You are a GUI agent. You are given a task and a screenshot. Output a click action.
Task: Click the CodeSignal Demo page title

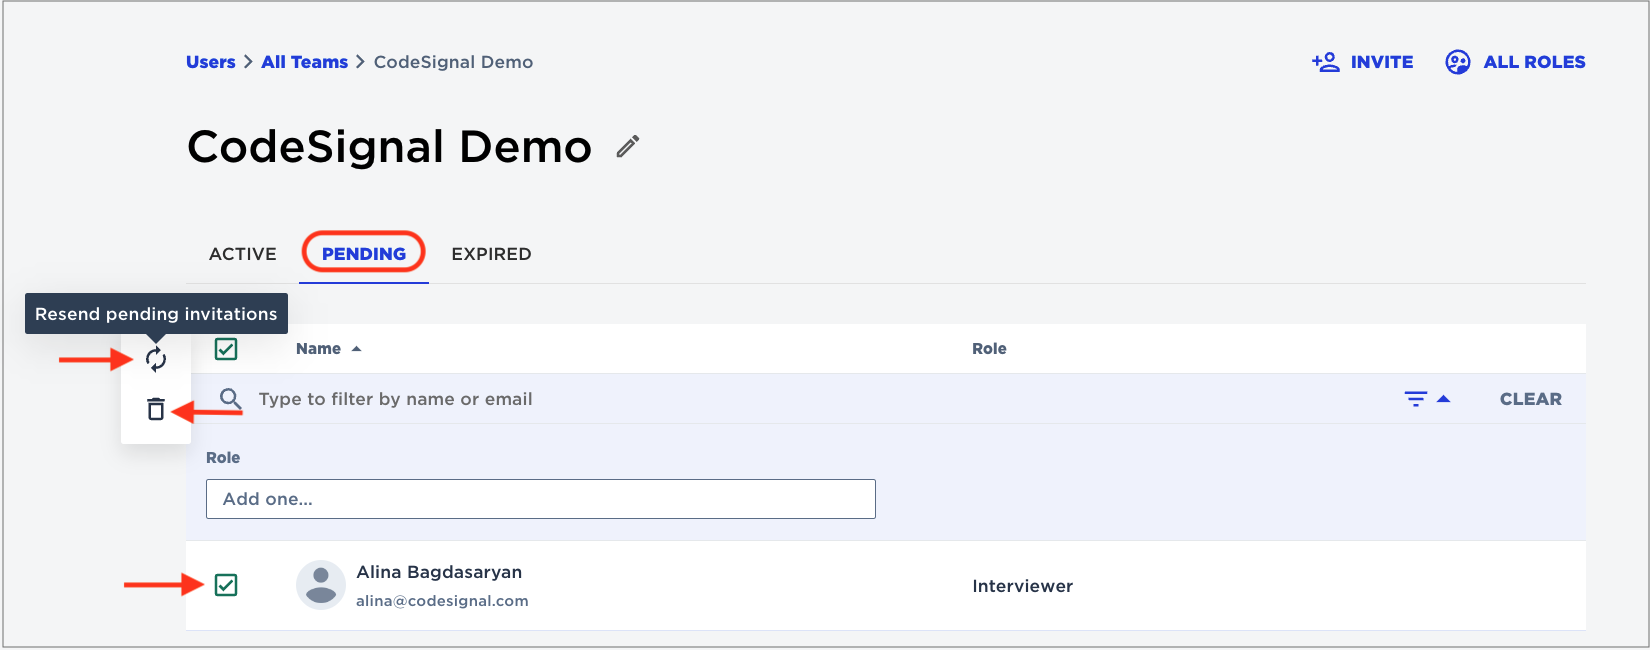pyautogui.click(x=389, y=147)
